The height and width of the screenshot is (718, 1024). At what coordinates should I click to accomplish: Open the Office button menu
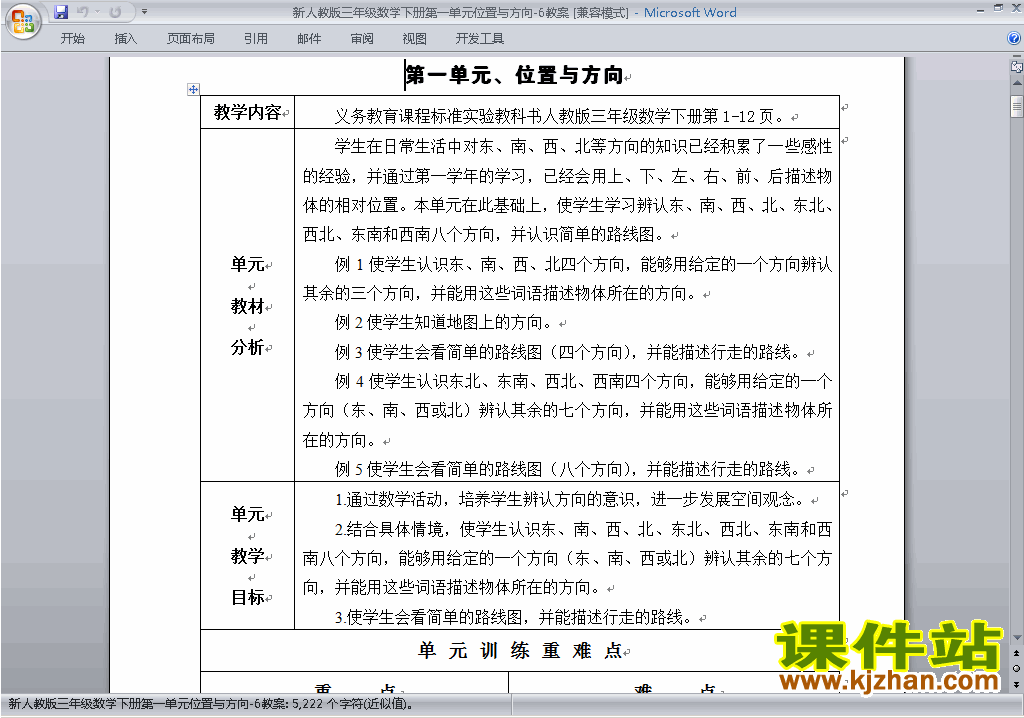coord(23,21)
